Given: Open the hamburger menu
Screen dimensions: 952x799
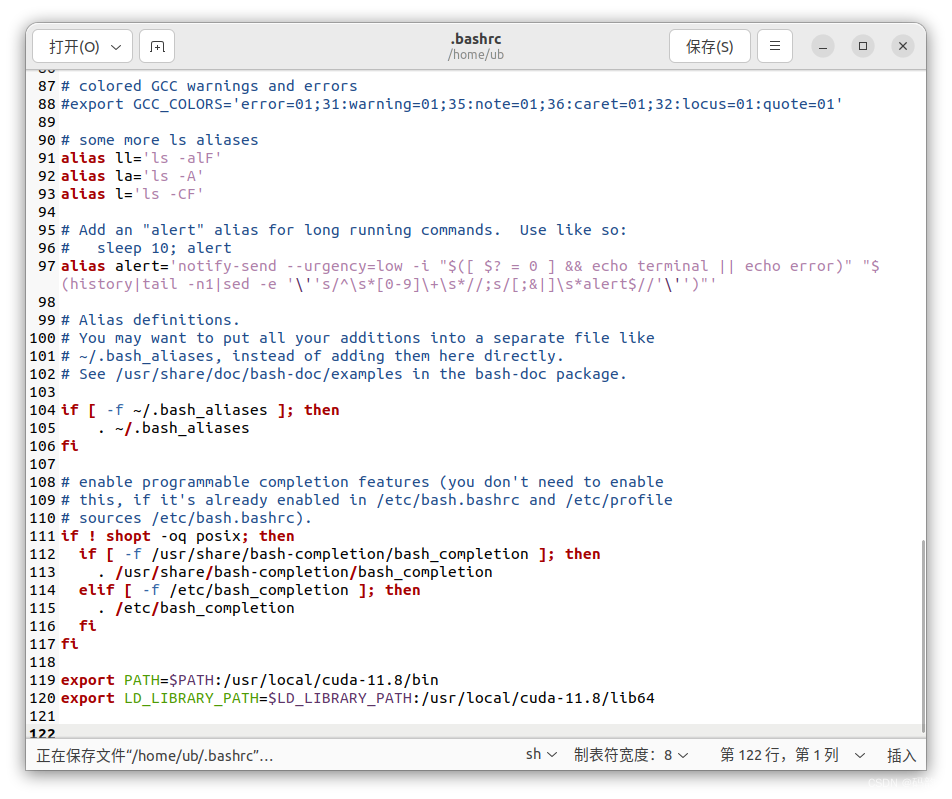Looking at the screenshot, I should pos(775,46).
